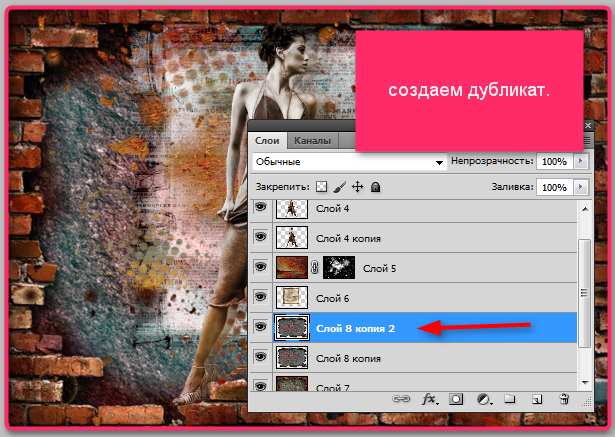Screen dimensions: 615x437
Task: Delete layer with trash icon
Action: (x=564, y=399)
